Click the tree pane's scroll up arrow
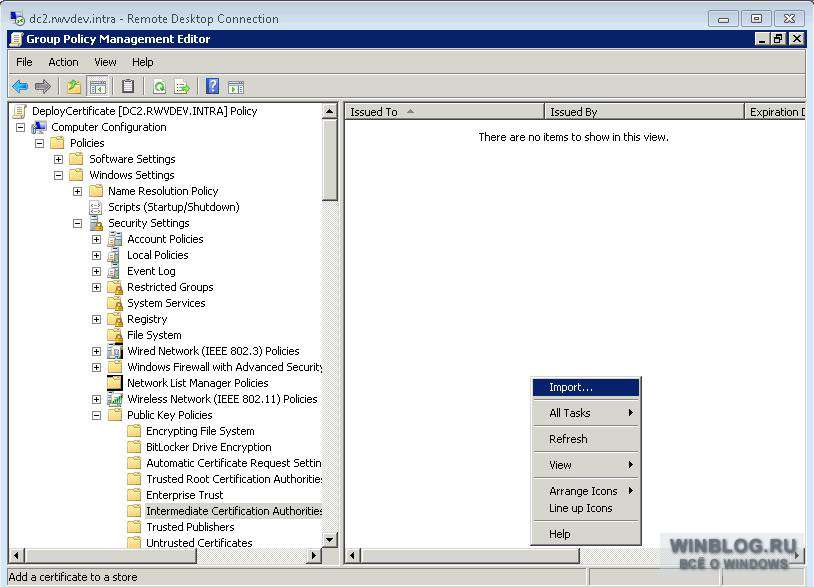The width and height of the screenshot is (814, 587). point(330,111)
